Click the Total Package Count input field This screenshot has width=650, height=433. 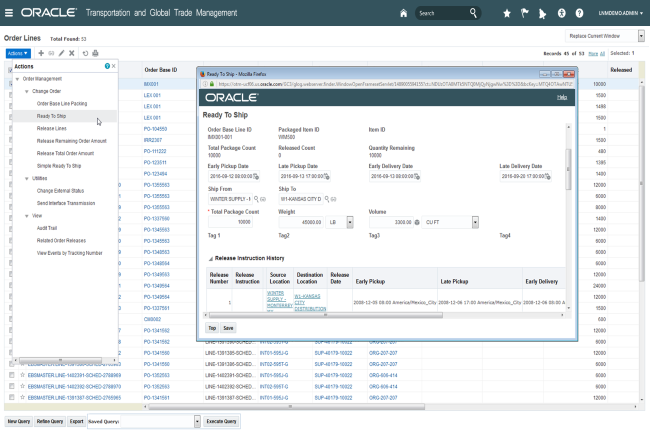pyautogui.click(x=230, y=223)
